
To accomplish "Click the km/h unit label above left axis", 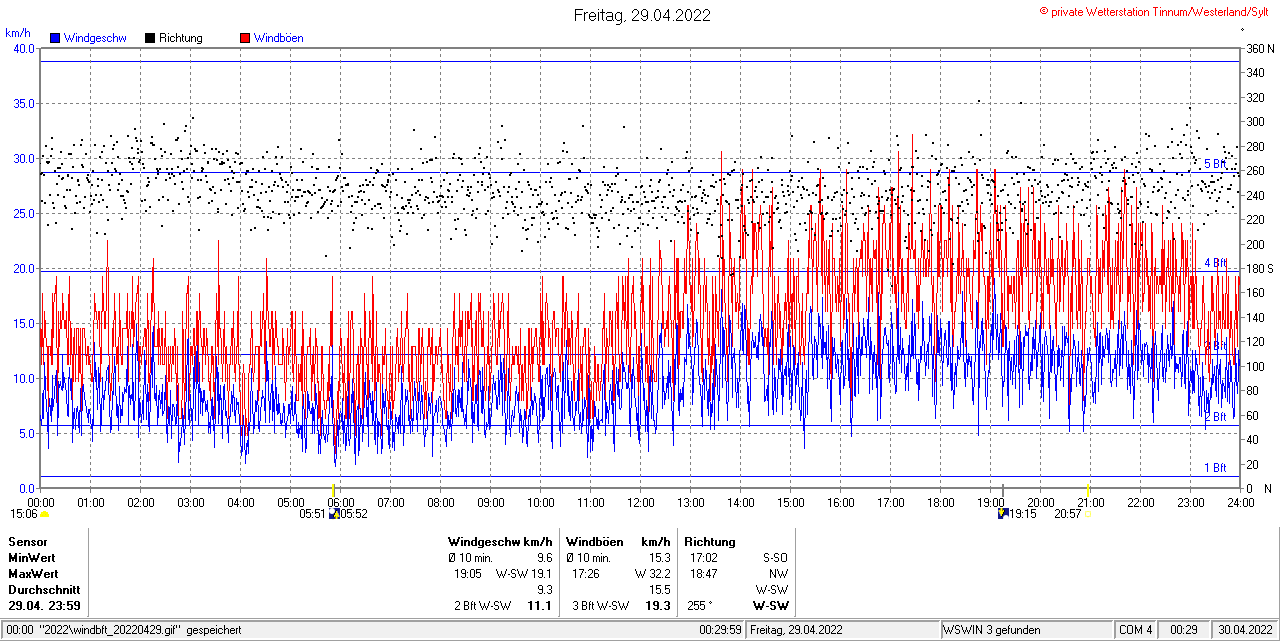I will click(18, 33).
